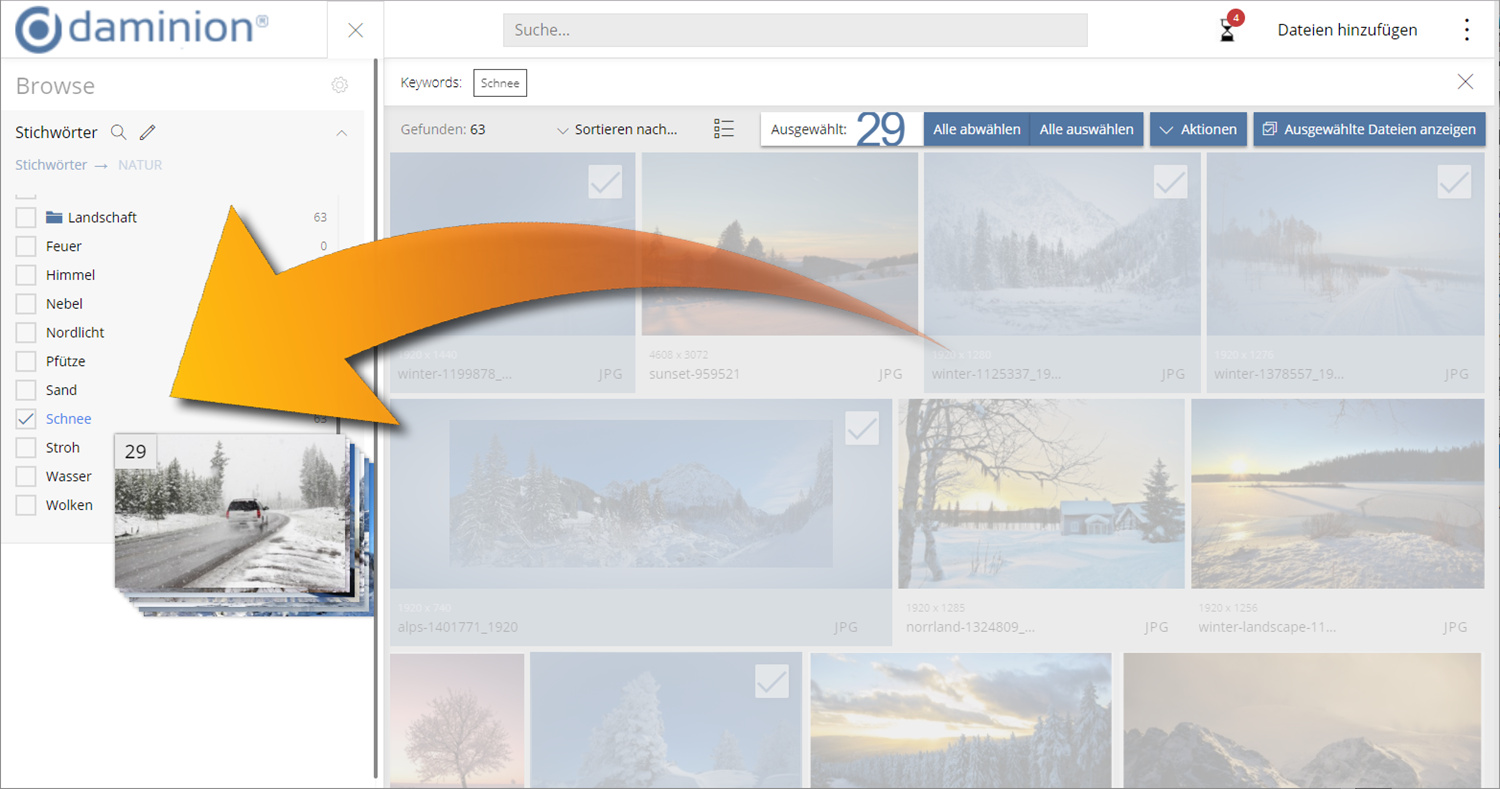Edit keywords with the pencil icon
The height and width of the screenshot is (789, 1500).
coord(147,132)
